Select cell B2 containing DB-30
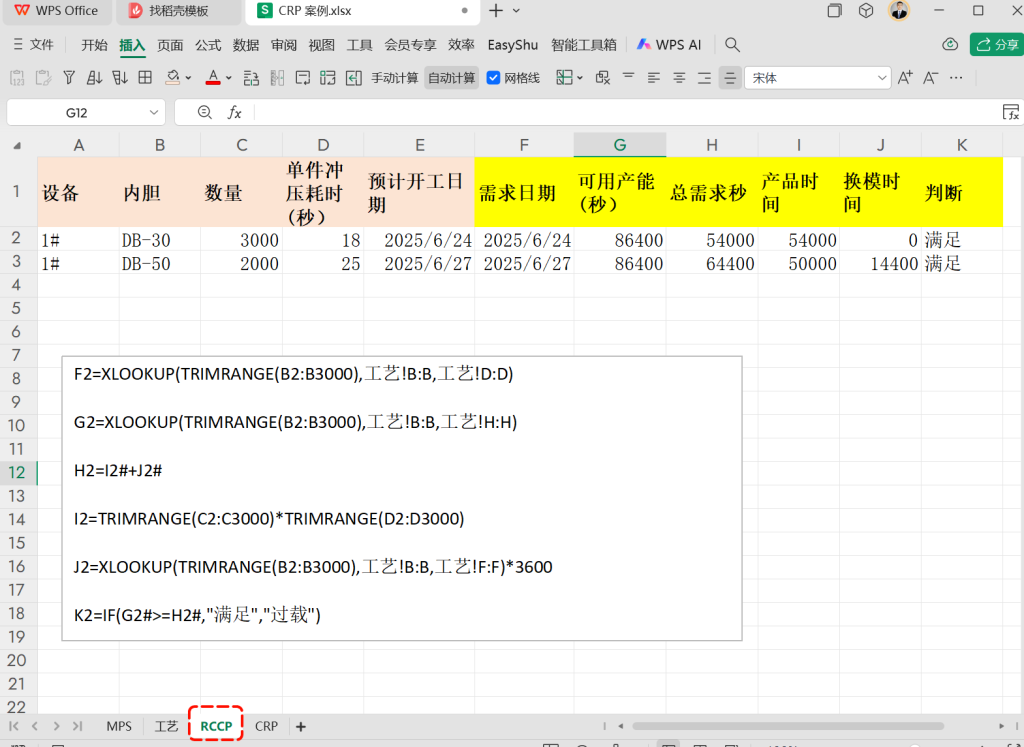The image size is (1024, 747). coord(160,240)
